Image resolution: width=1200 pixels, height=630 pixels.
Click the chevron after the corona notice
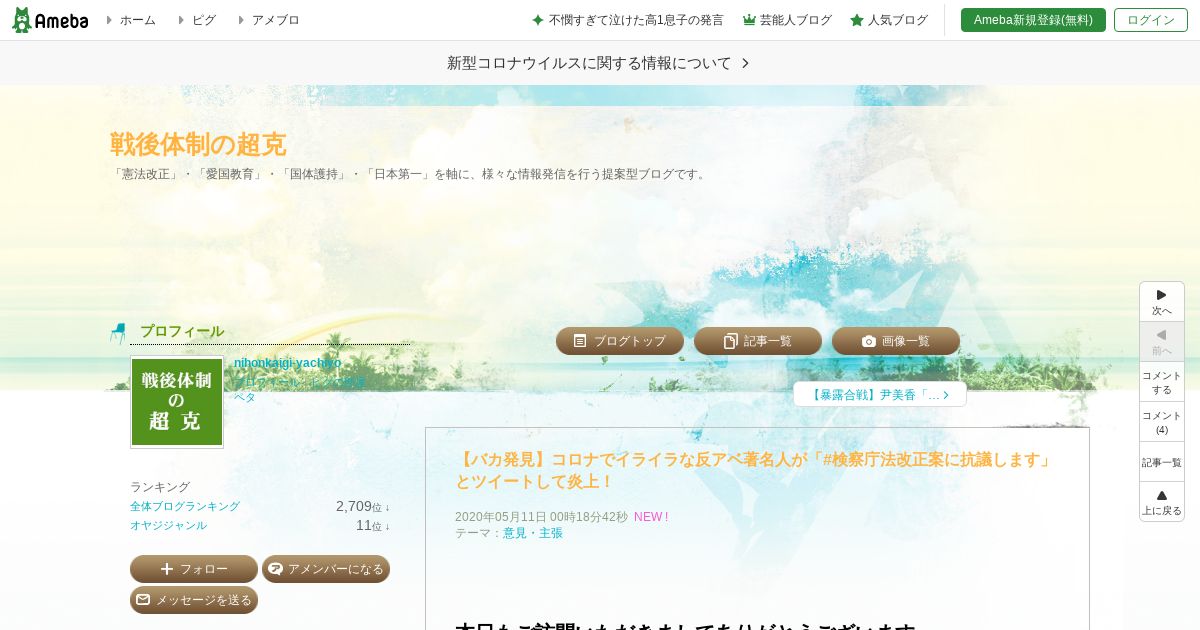coord(745,63)
